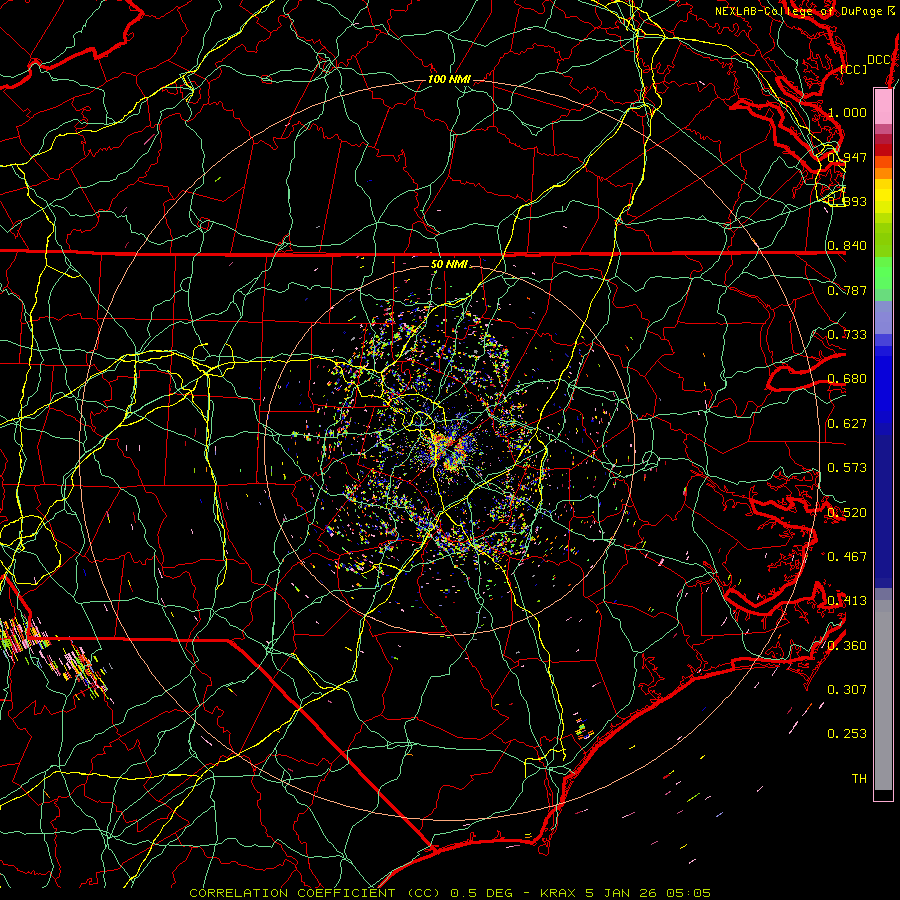
Task: Click the TH threshold legend label
Action: pos(859,779)
